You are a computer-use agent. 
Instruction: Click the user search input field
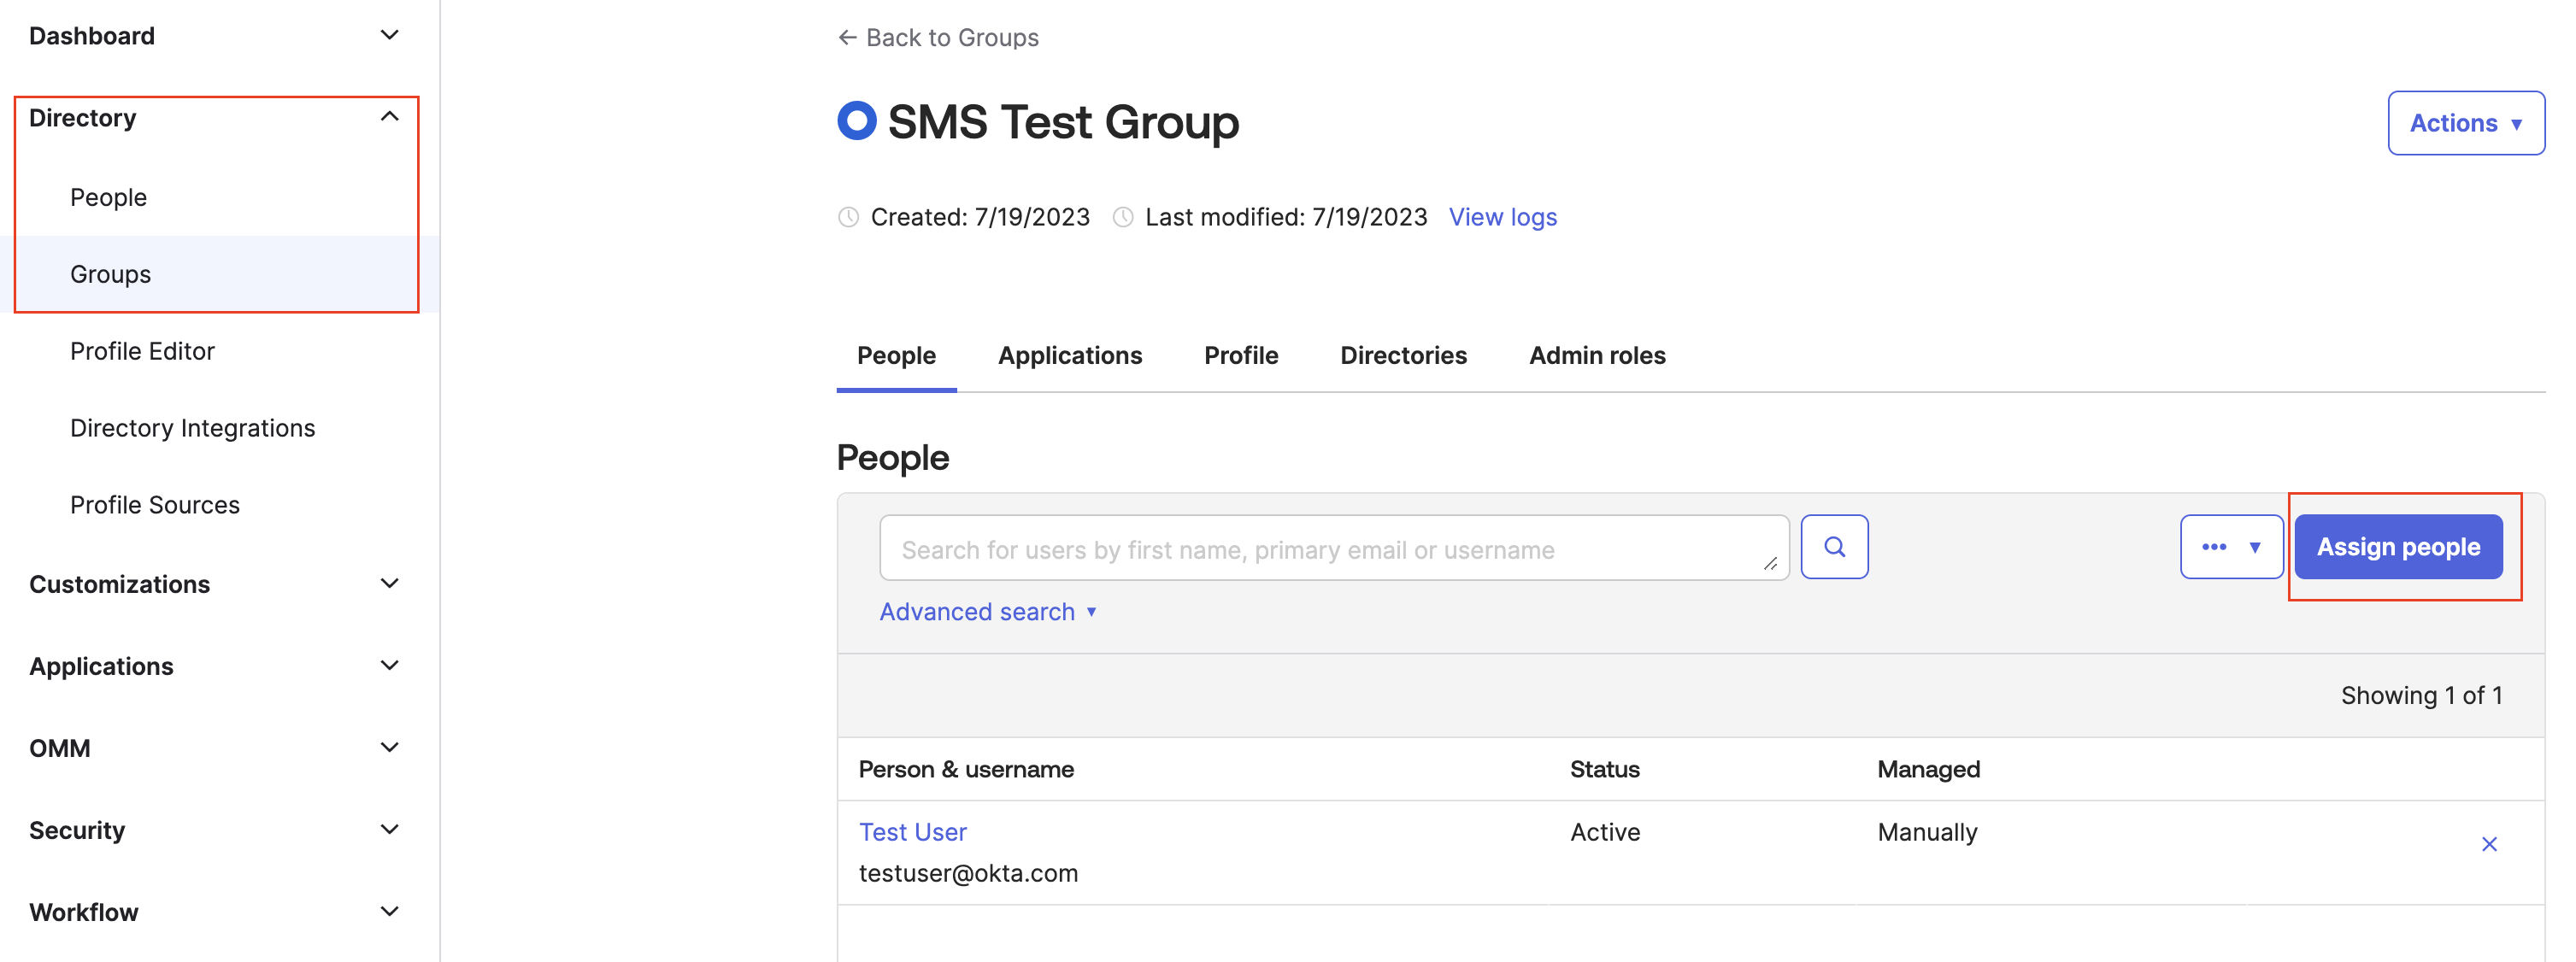(1320, 549)
